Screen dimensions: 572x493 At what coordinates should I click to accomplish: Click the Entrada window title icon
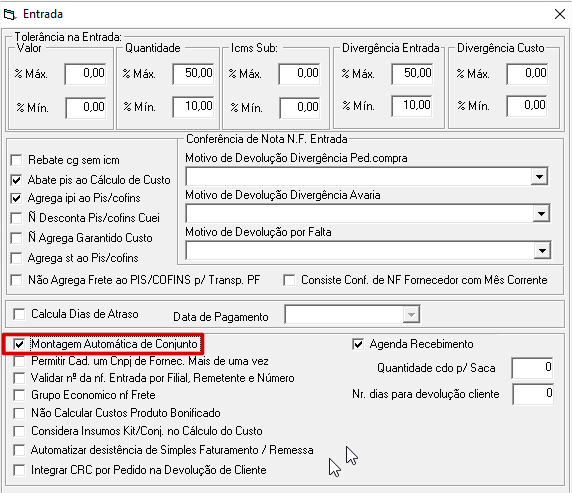coord(10,15)
